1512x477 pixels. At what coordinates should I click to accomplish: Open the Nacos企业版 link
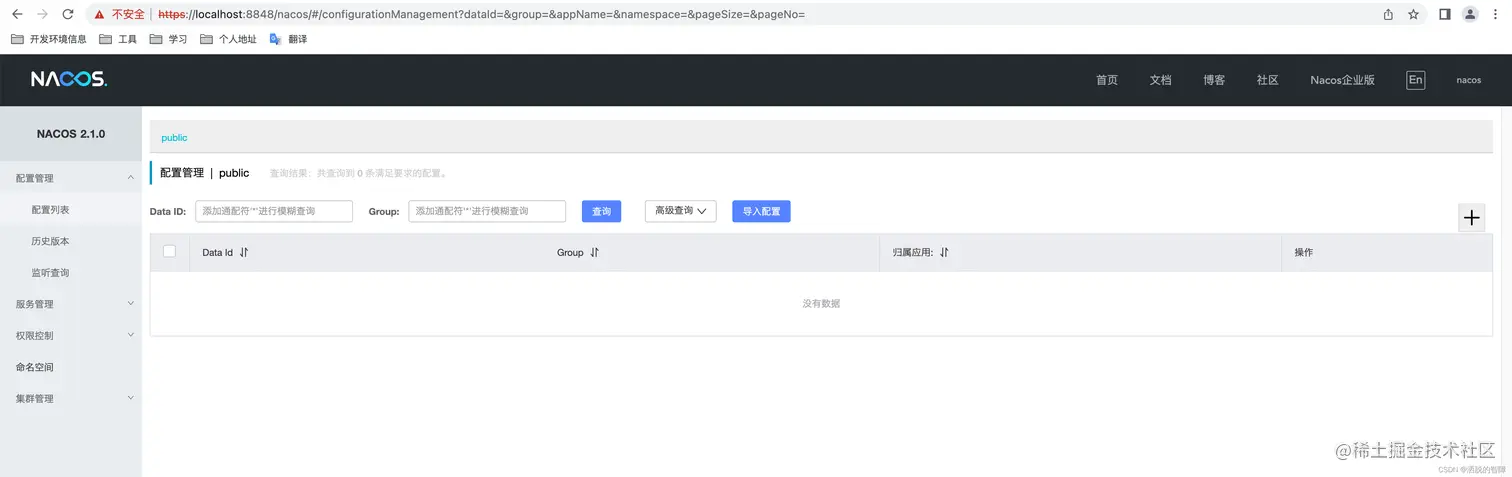pyautogui.click(x=1342, y=80)
